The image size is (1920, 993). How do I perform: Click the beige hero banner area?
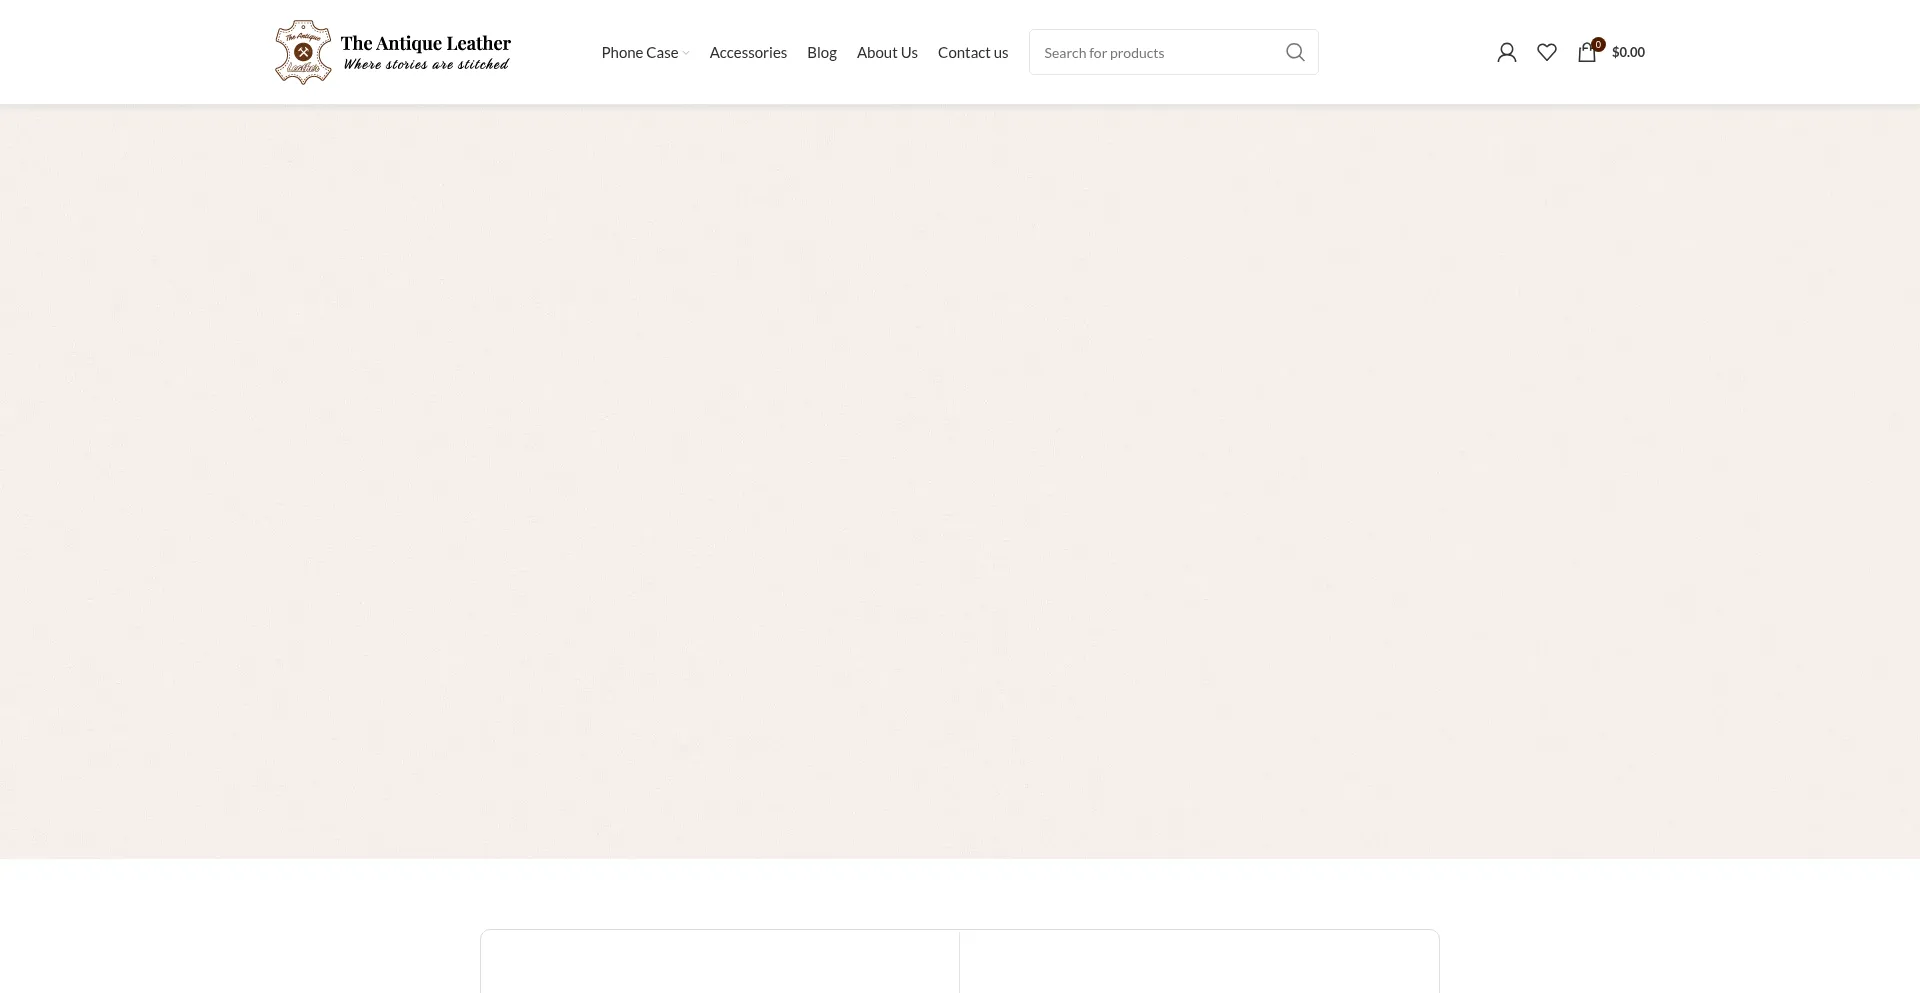[960, 480]
